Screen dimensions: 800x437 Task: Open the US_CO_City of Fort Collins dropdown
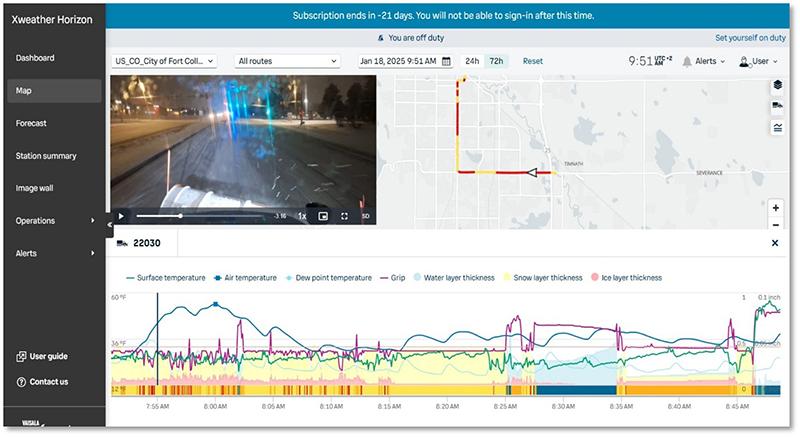coord(164,61)
